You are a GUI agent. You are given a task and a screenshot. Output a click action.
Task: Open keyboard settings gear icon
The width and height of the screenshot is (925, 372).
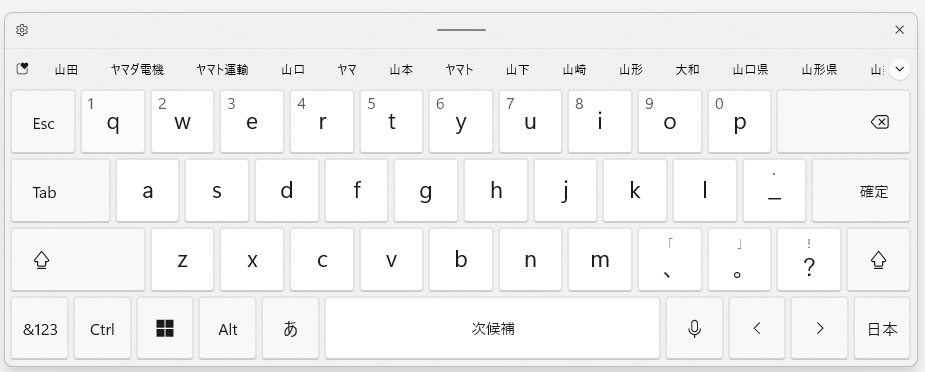(x=22, y=30)
